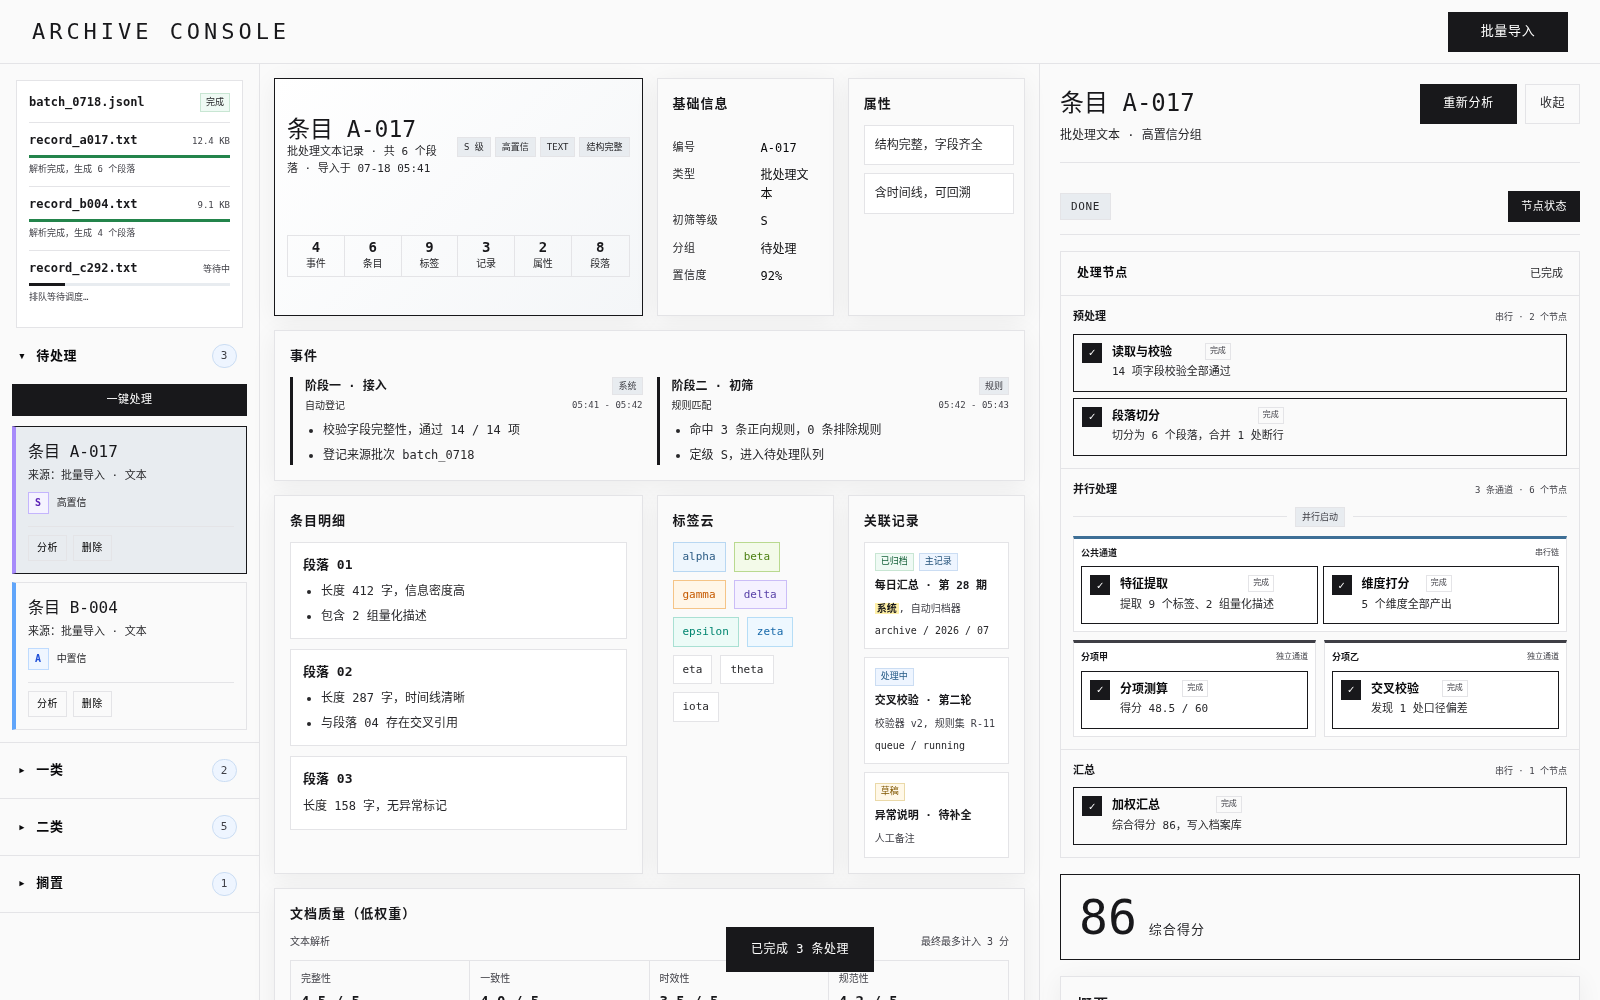Toggle 读取与校验 checkbox
The height and width of the screenshot is (1000, 1600).
pyautogui.click(x=1092, y=353)
